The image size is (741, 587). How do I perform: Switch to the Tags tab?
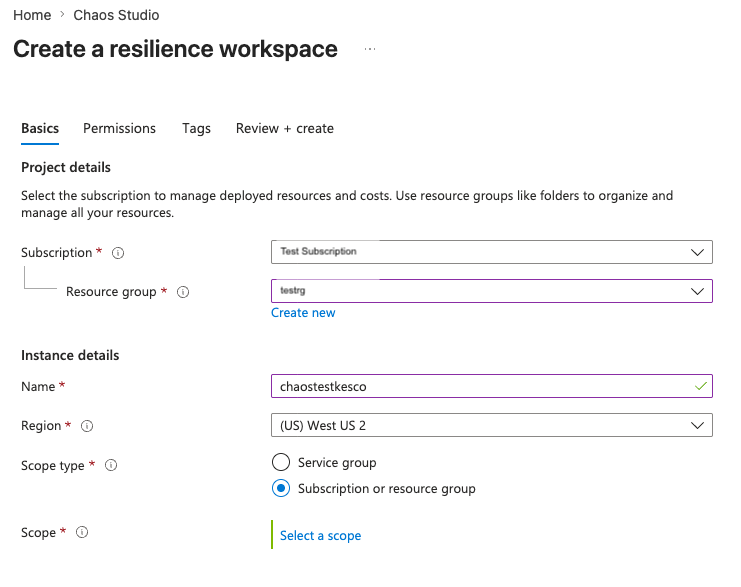[197, 129]
